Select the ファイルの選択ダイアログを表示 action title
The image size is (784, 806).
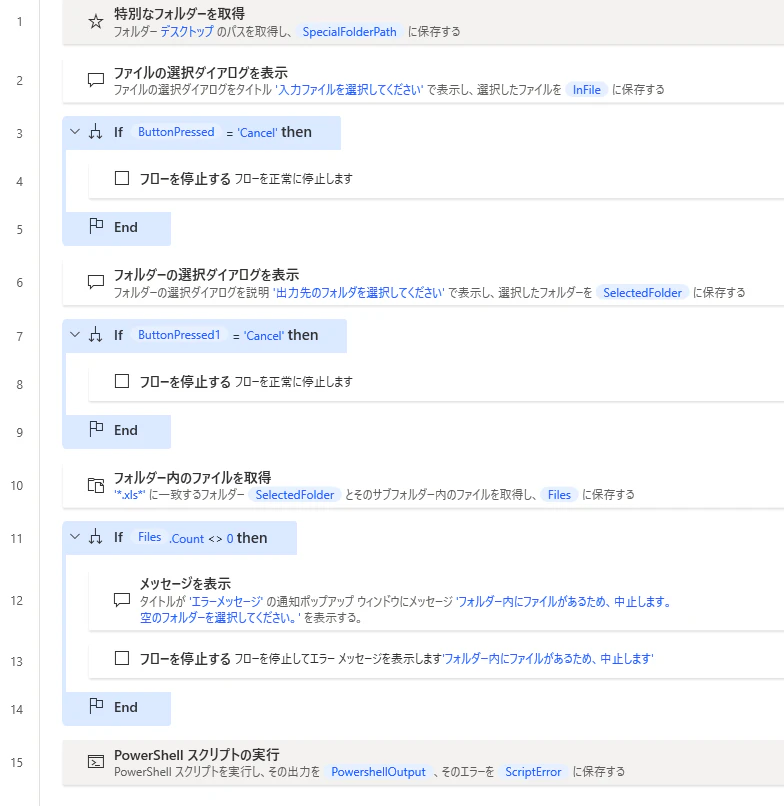[x=200, y=72]
